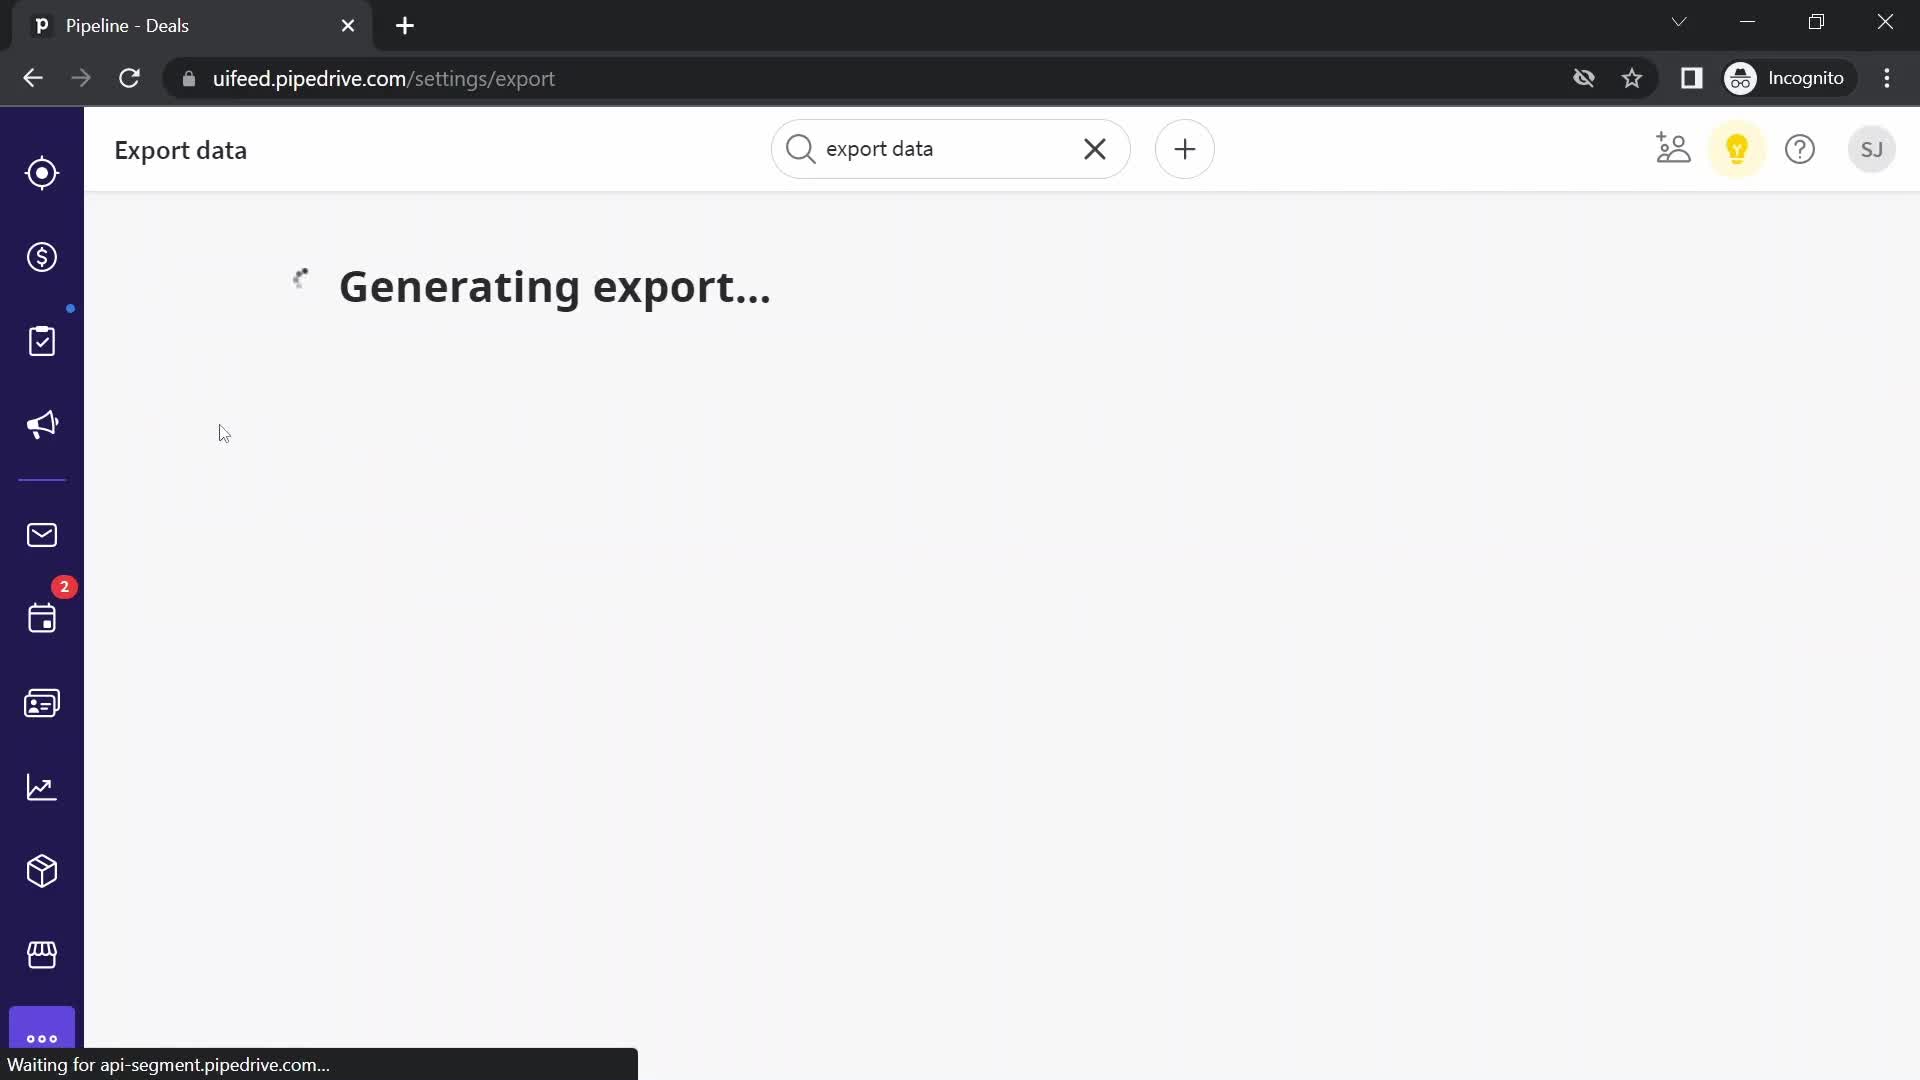1920x1080 pixels.
Task: Click the Calendar with badge icon
Action: 41,617
